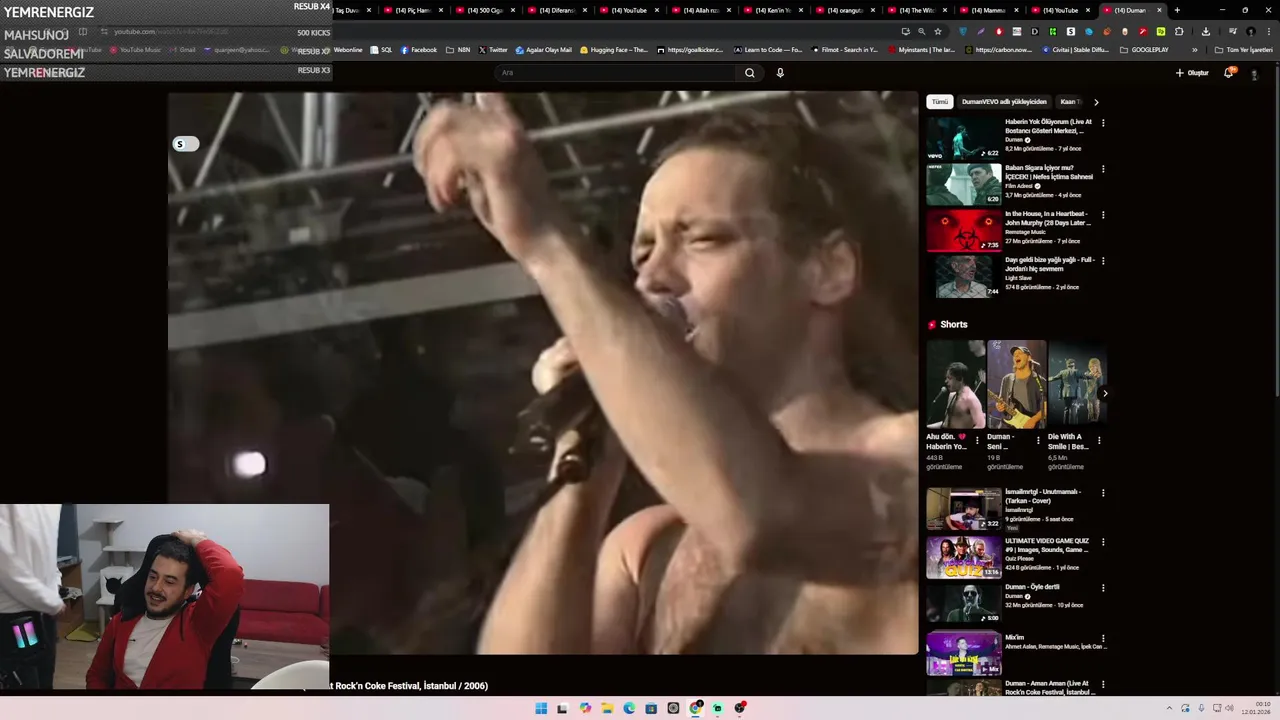Open the Task View taskbar icon
This screenshot has width=1280, height=720.
click(x=563, y=708)
